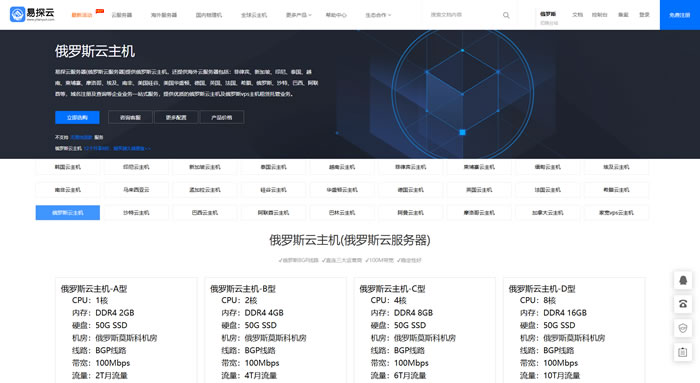700x383 pixels.
Task: Open 全球云主机 in the top navigation
Action: 254,15
